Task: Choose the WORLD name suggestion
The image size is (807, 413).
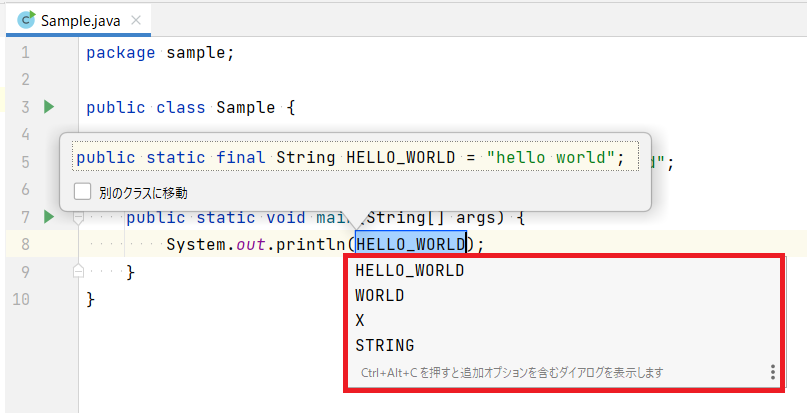Action: point(565,296)
